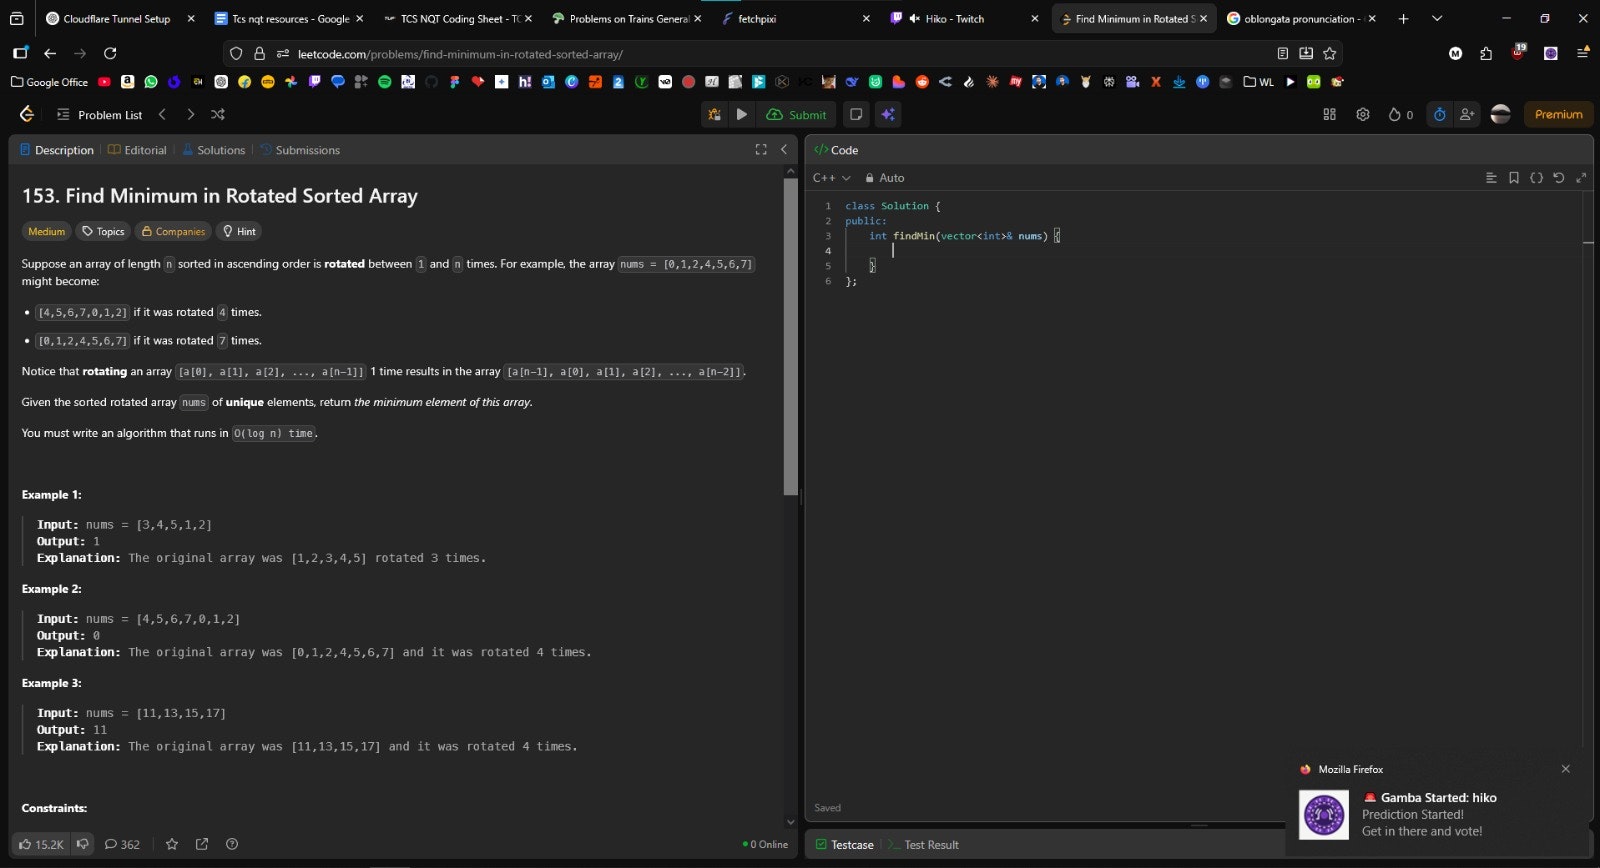
Task: Run the code with the play icon
Action: (x=741, y=115)
